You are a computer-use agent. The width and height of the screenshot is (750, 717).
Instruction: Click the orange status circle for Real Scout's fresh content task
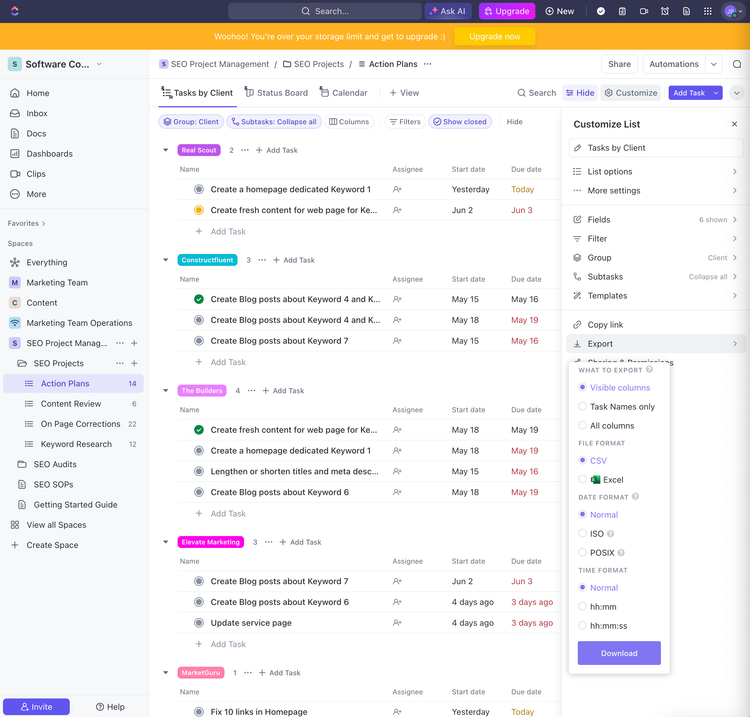coord(199,210)
